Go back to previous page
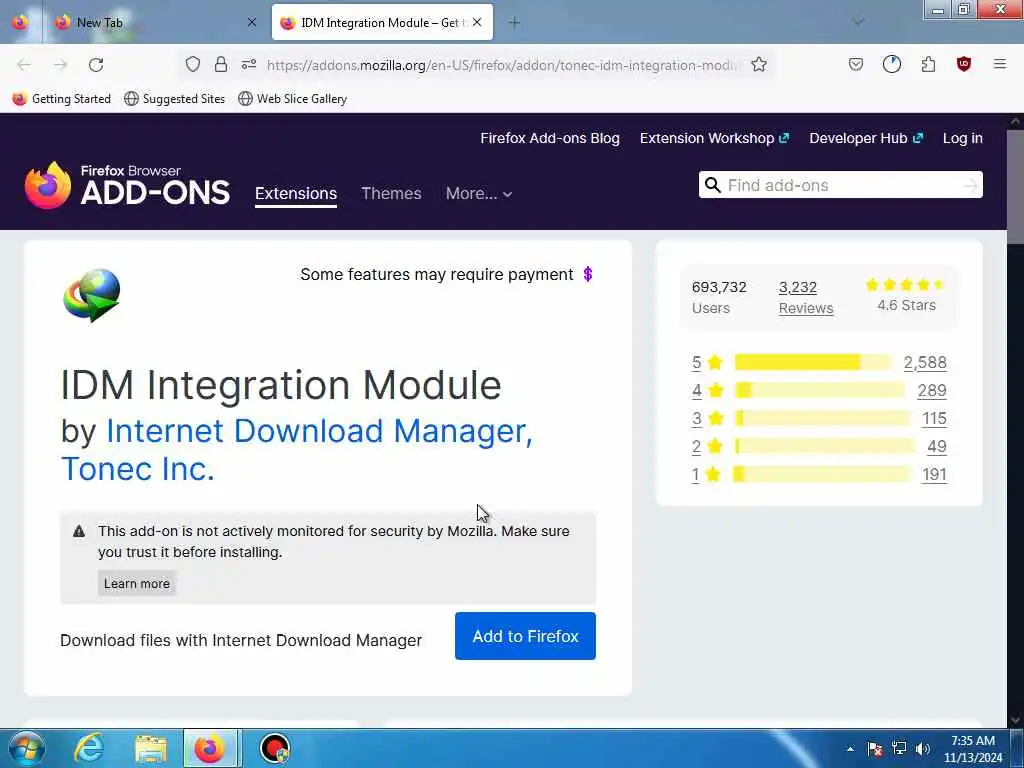1024x768 pixels. [24, 65]
